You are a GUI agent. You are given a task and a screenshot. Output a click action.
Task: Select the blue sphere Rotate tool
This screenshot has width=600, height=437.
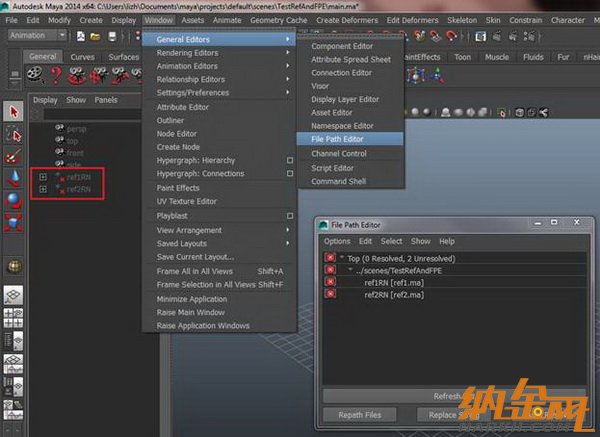click(x=13, y=201)
